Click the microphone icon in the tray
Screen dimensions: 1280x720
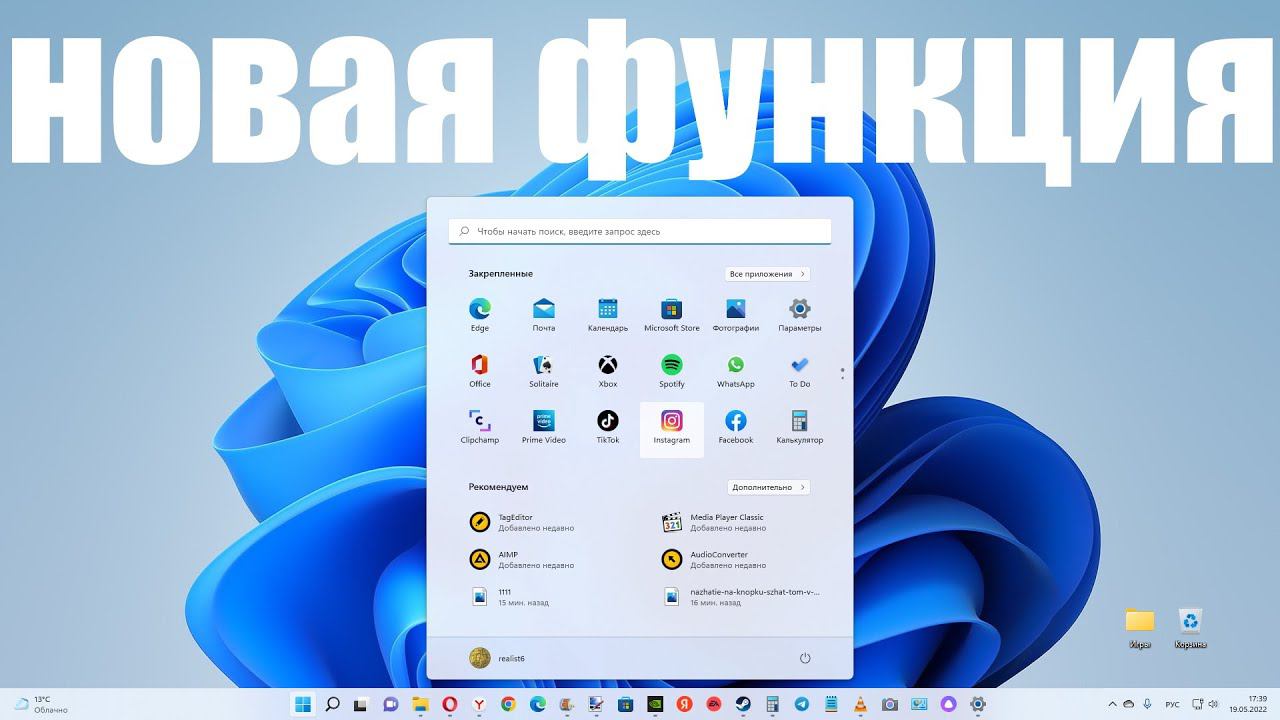pyautogui.click(x=1147, y=704)
